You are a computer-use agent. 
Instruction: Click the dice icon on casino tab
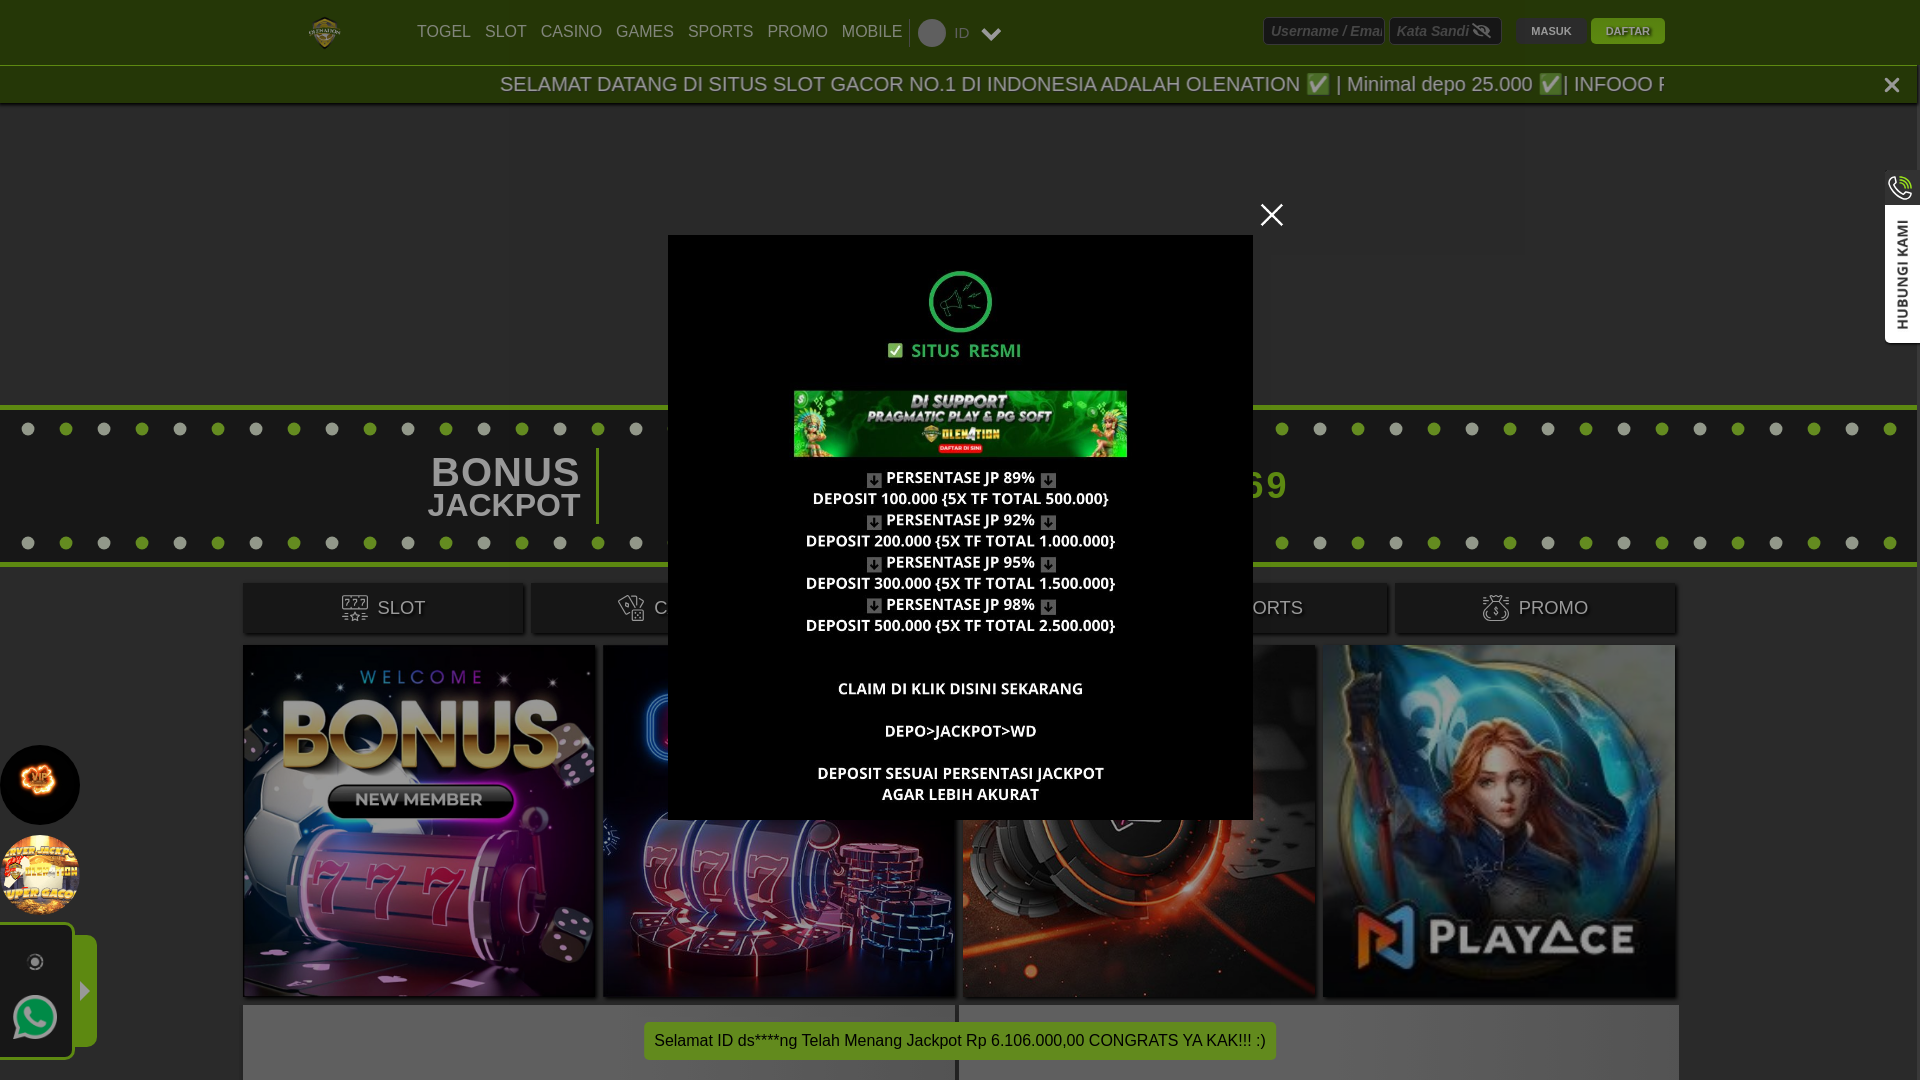631,608
